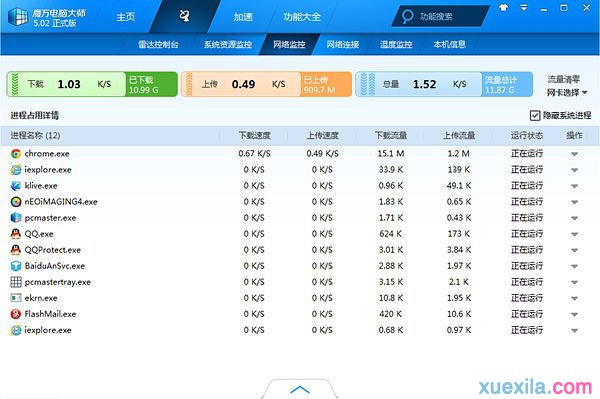Click the pcmaster.exe cube icon
Screen dimensions: 600x399
coord(16,218)
